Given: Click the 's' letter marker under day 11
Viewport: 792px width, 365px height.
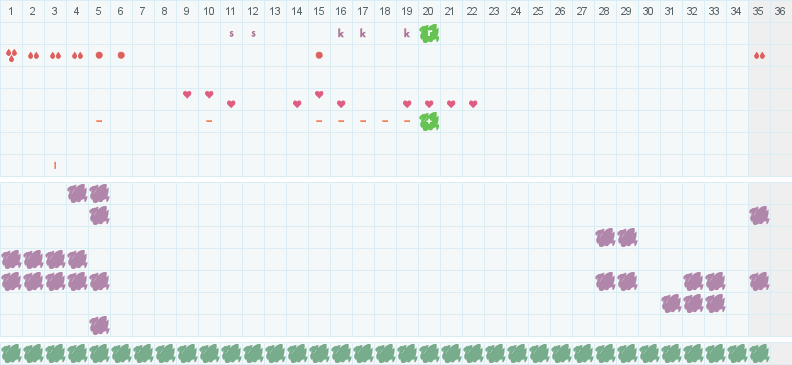Looking at the screenshot, I should pyautogui.click(x=231, y=34).
